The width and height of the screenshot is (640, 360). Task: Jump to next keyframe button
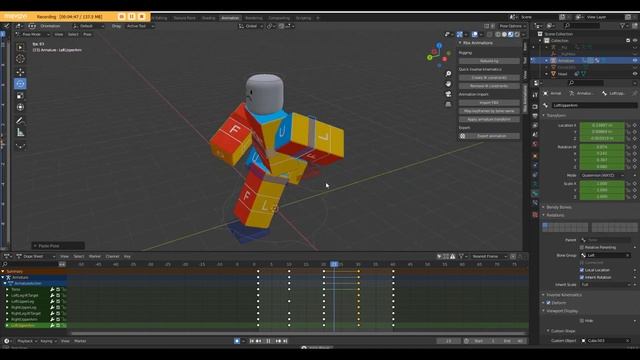click(278, 341)
